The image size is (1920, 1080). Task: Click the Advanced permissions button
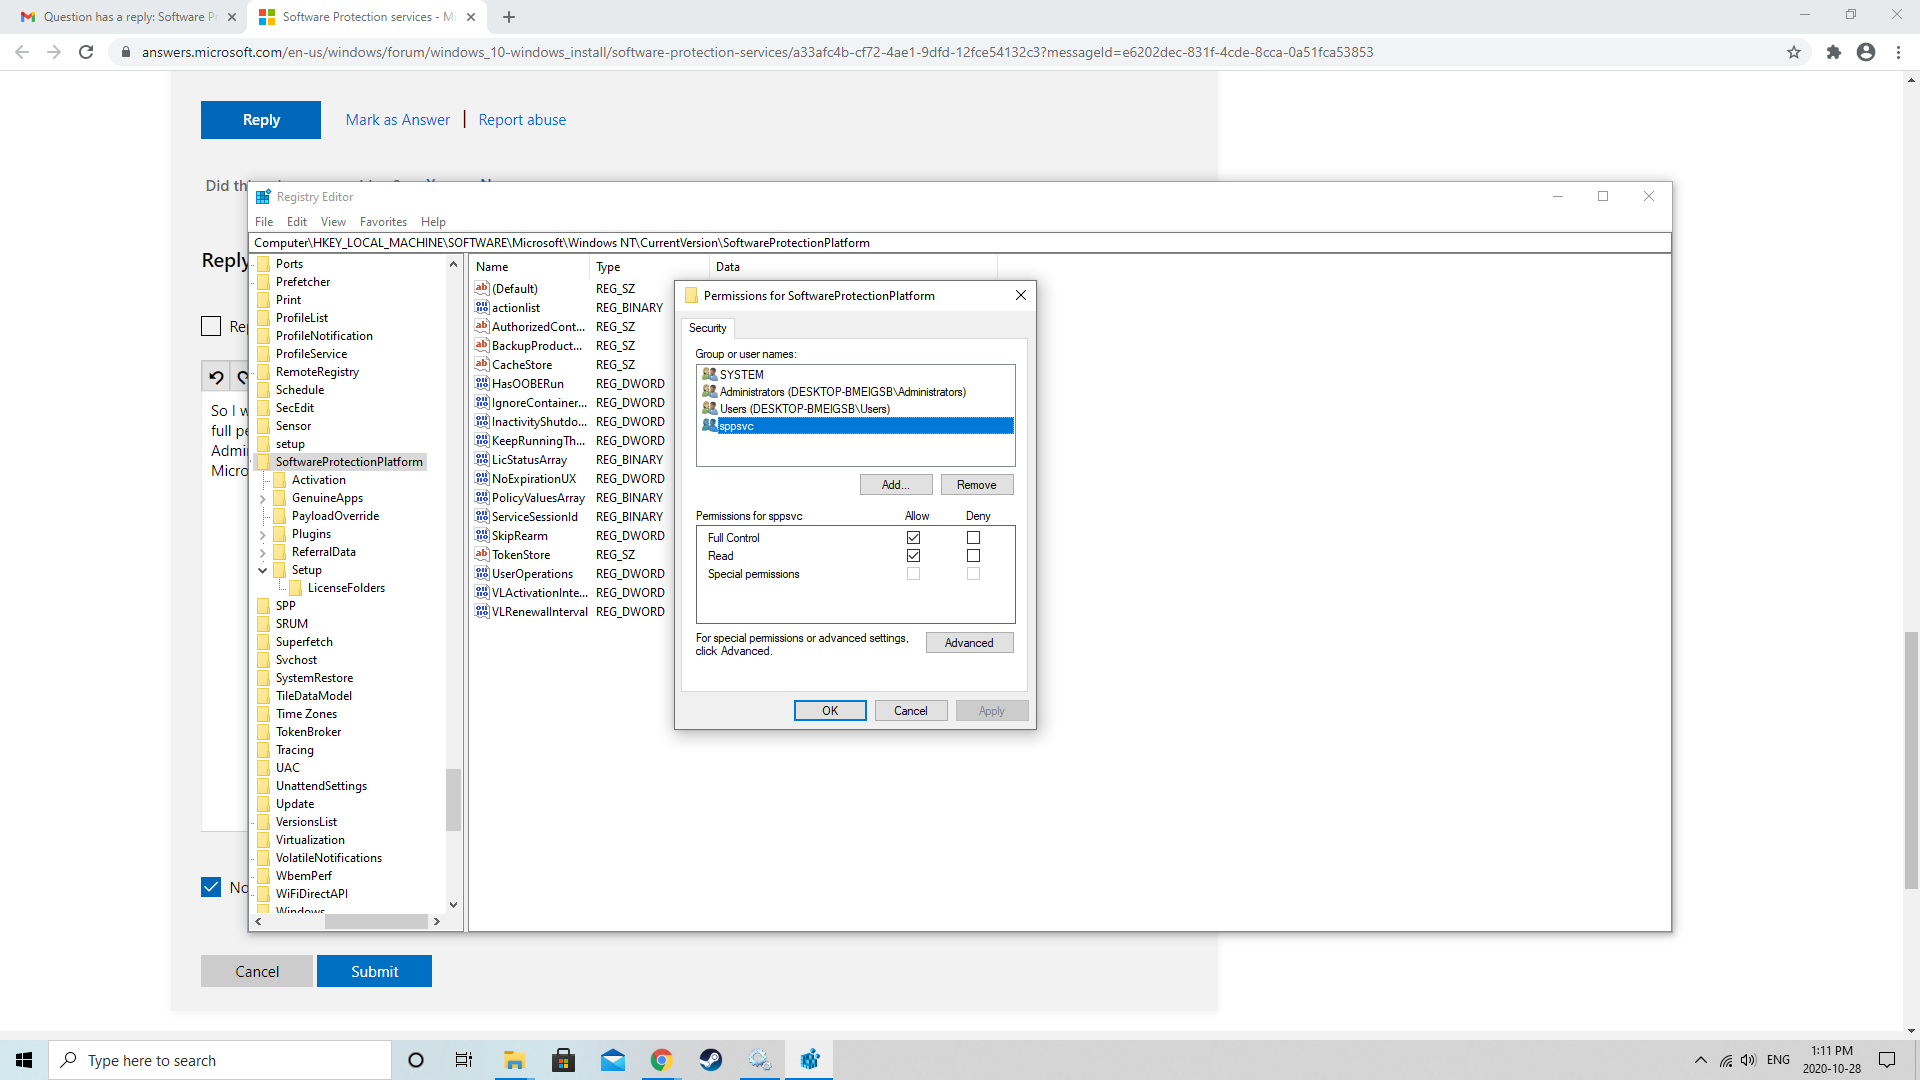[968, 643]
